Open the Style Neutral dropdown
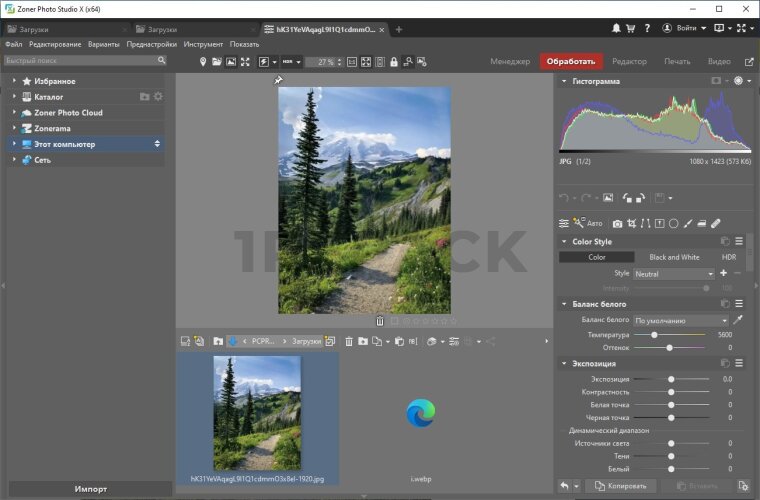The height and width of the screenshot is (500, 760). pos(673,273)
